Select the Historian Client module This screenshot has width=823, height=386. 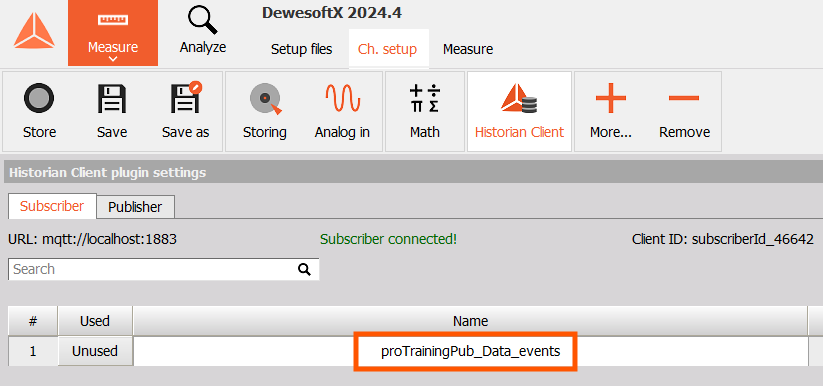519,112
